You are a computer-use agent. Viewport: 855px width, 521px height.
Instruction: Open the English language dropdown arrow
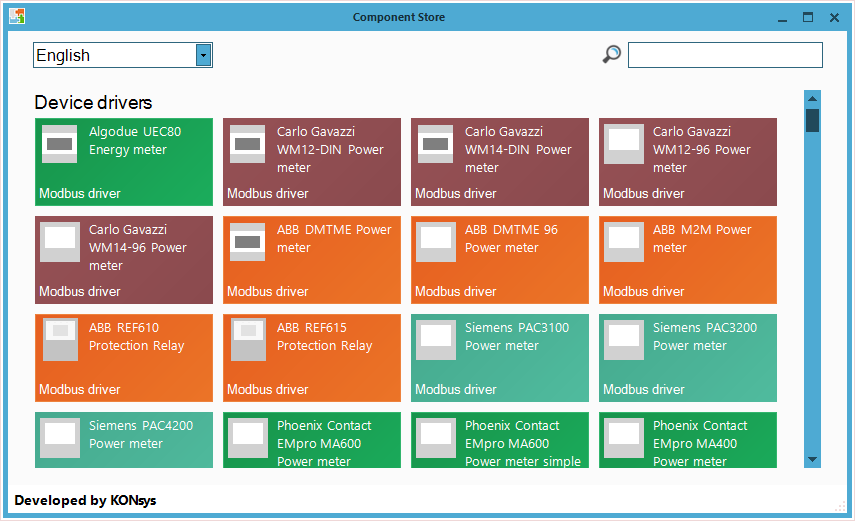(x=203, y=55)
